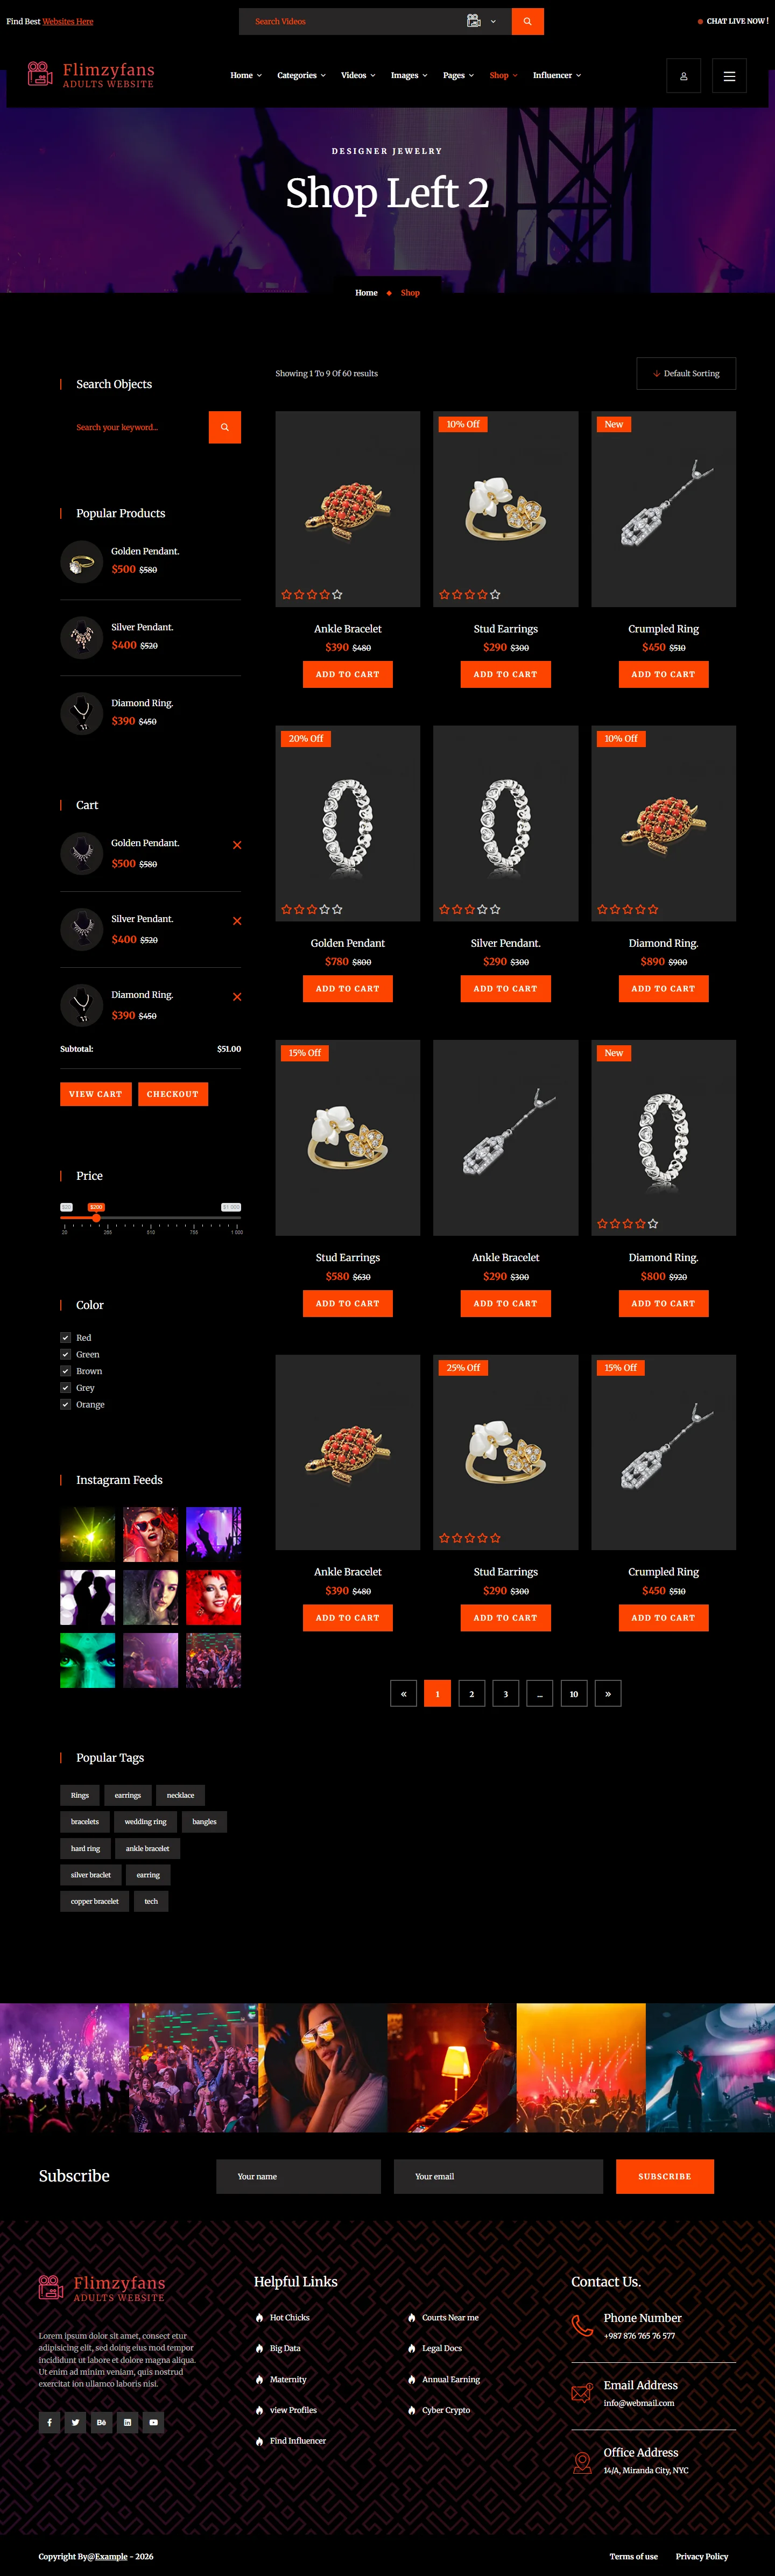Click the Checkout button

click(173, 1094)
